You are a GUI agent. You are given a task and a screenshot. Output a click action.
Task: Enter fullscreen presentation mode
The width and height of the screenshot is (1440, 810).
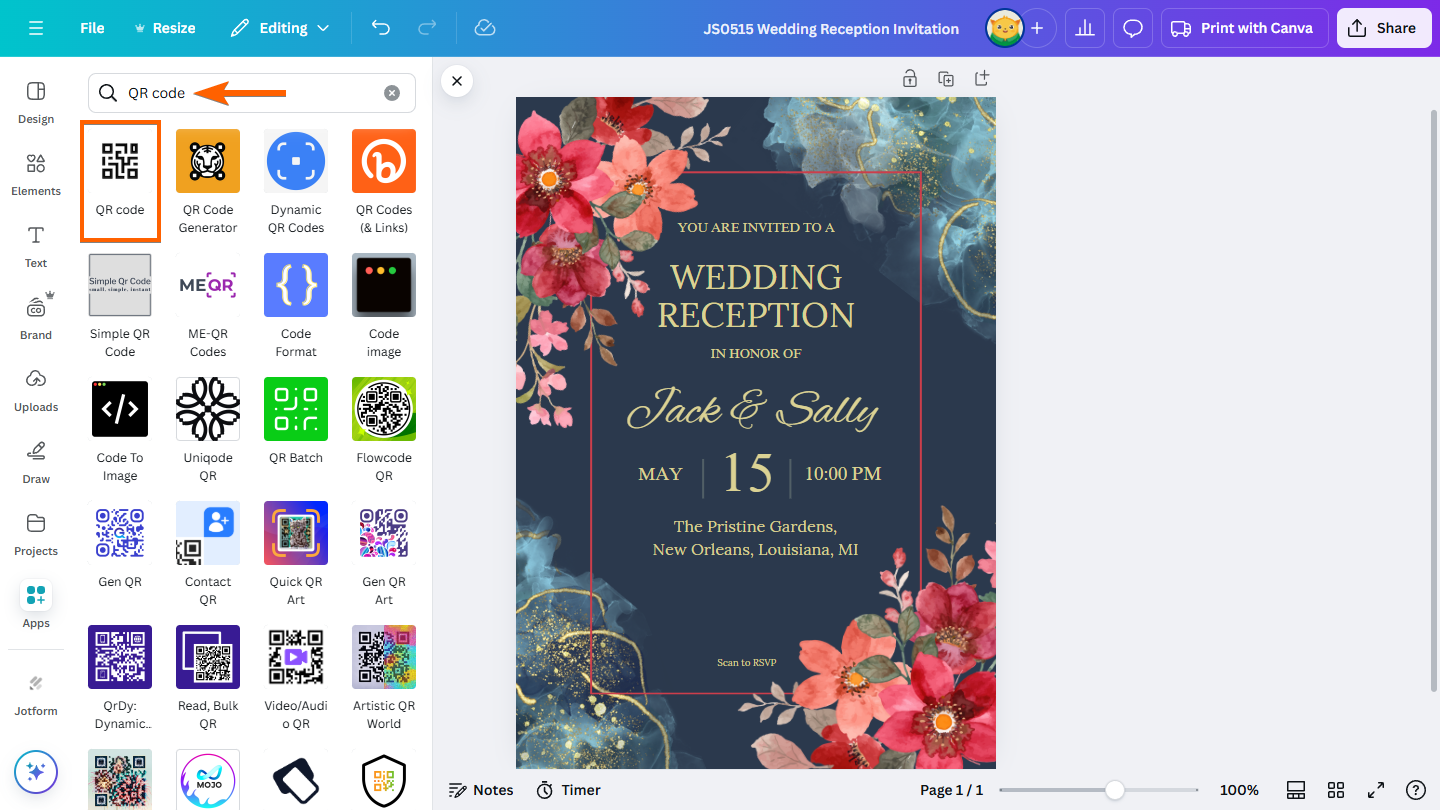coord(1376,790)
